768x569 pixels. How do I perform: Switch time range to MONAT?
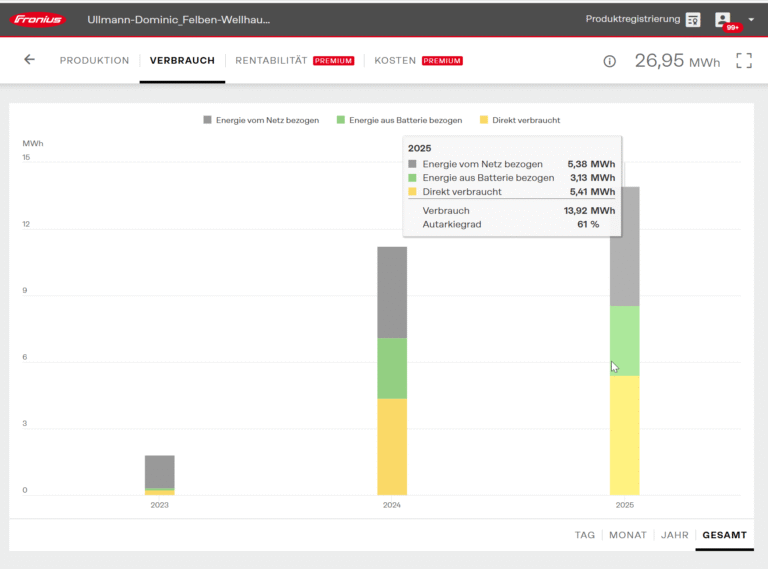[628, 535]
